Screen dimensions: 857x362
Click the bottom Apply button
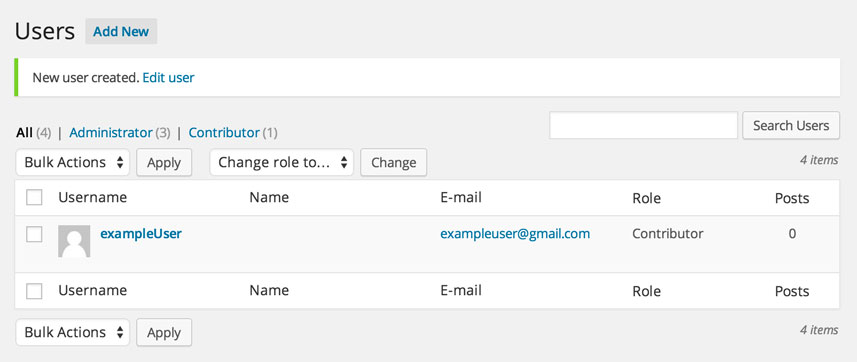164,332
